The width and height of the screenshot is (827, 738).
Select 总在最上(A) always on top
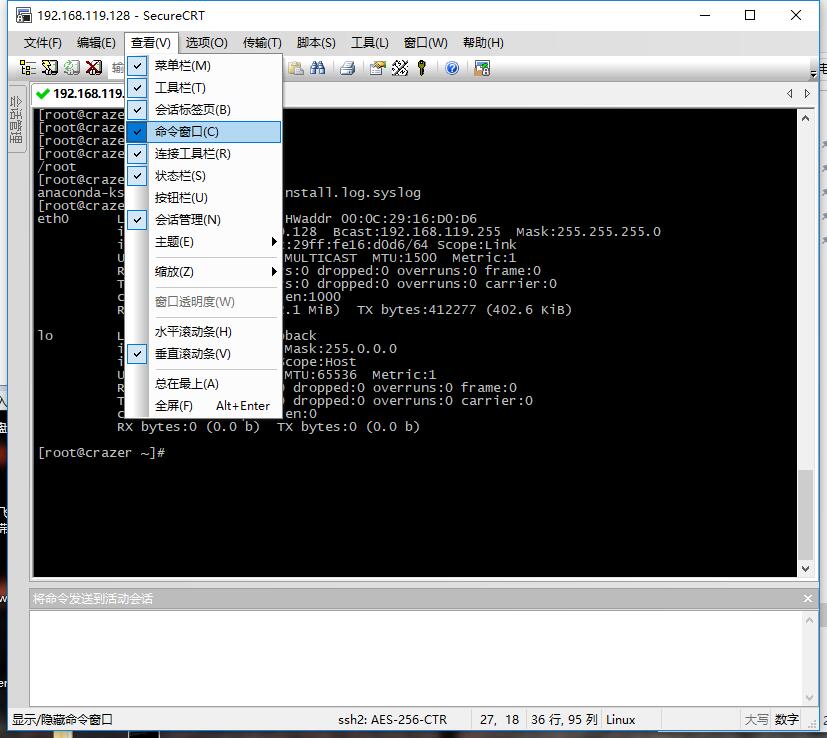pyautogui.click(x=203, y=384)
